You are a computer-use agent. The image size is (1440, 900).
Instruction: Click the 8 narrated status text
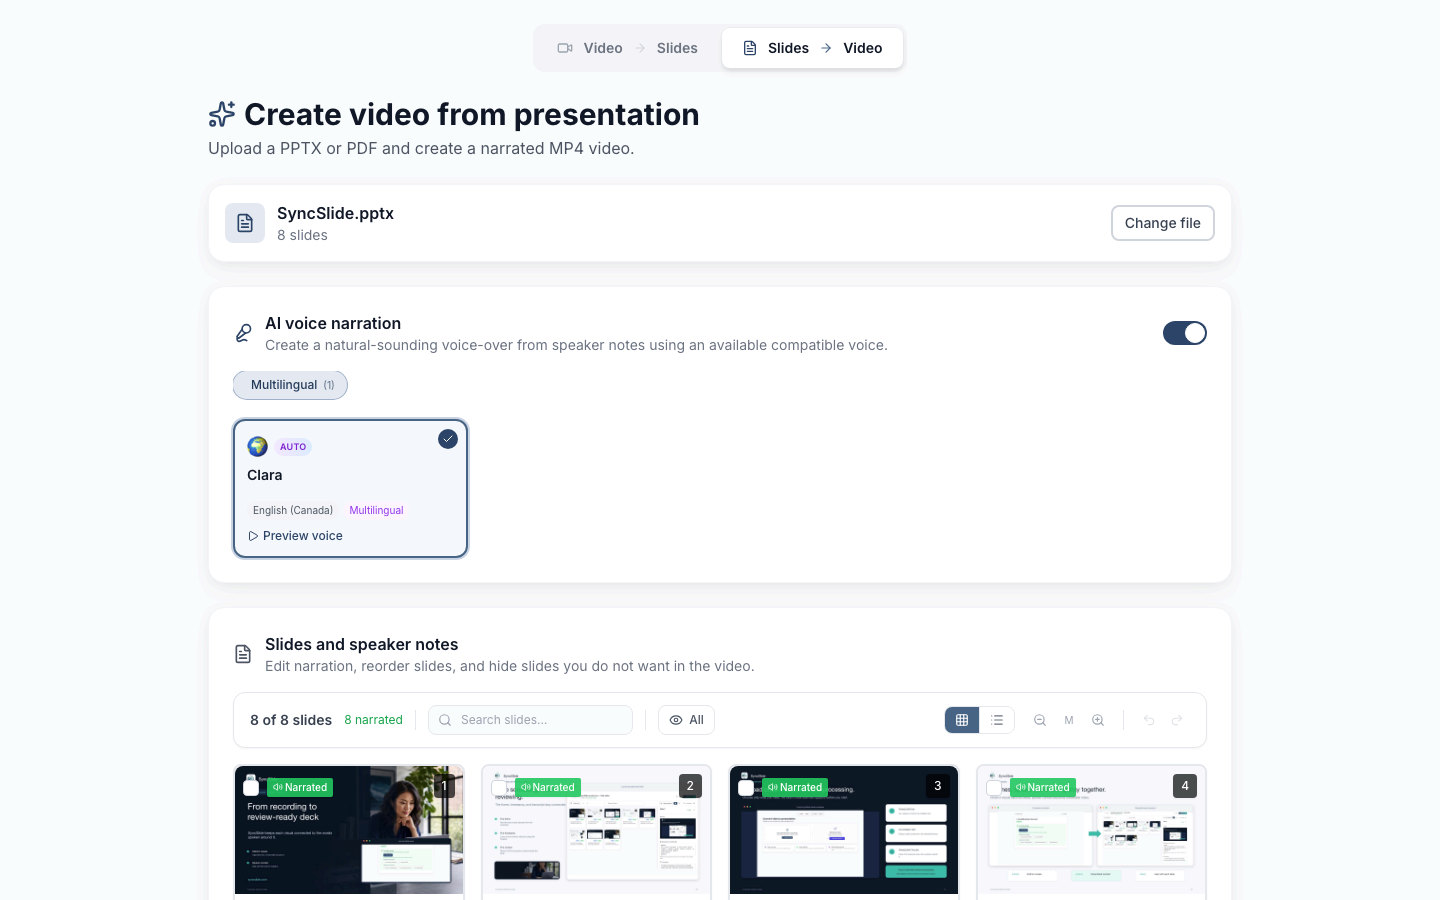[x=373, y=720]
